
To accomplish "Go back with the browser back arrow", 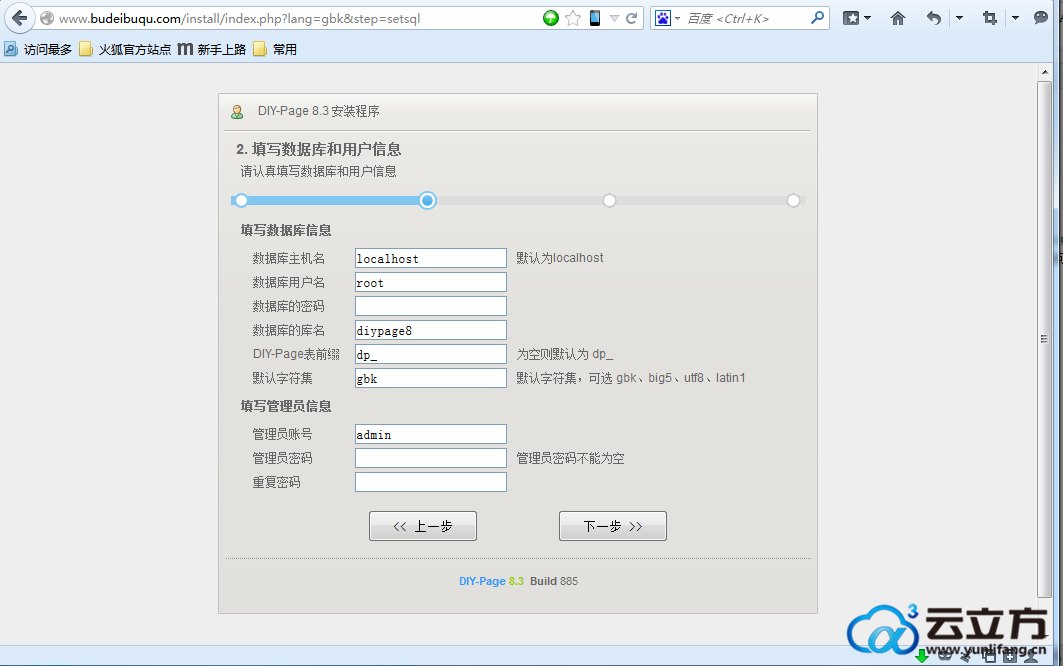I will (20, 18).
